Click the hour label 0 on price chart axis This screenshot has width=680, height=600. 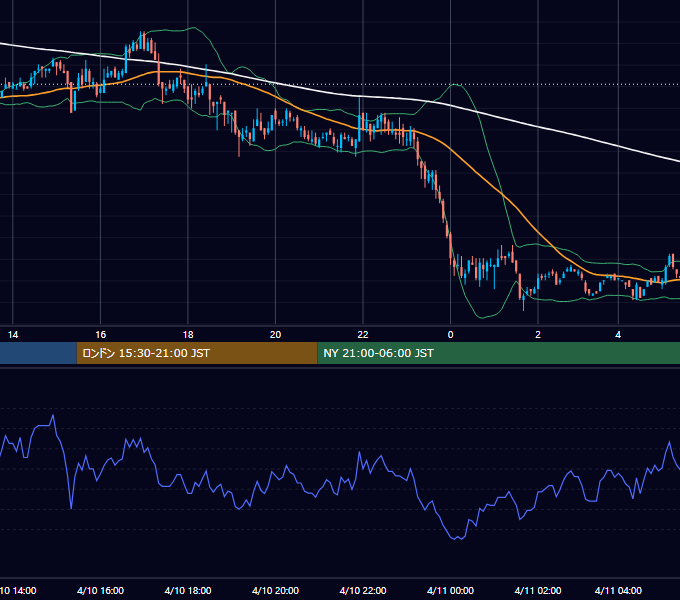451,335
